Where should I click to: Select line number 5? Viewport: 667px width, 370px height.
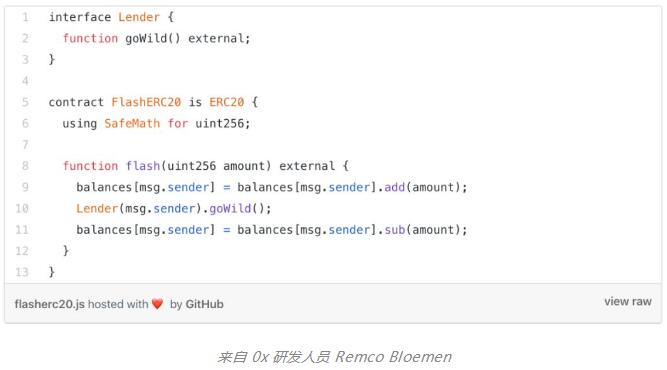point(26,102)
